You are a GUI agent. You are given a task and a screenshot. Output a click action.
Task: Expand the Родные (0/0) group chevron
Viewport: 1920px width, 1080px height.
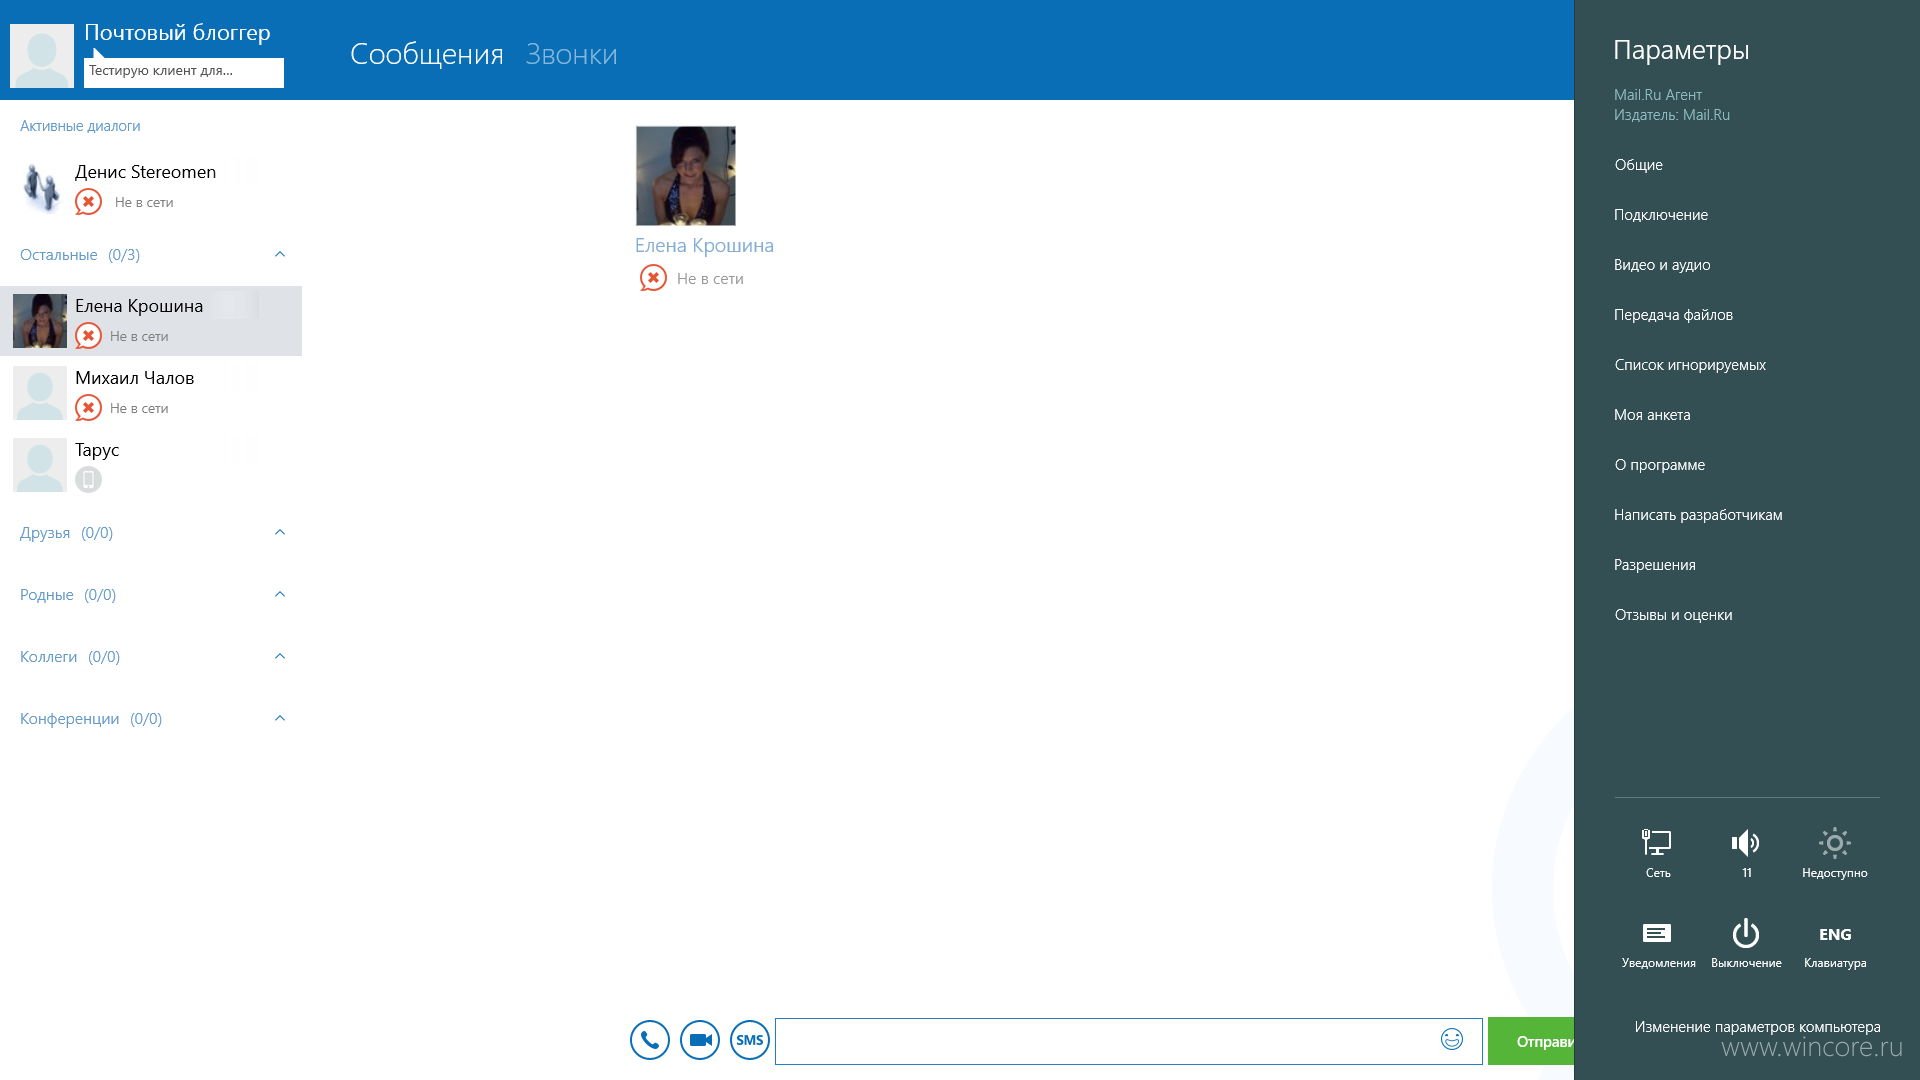280,594
